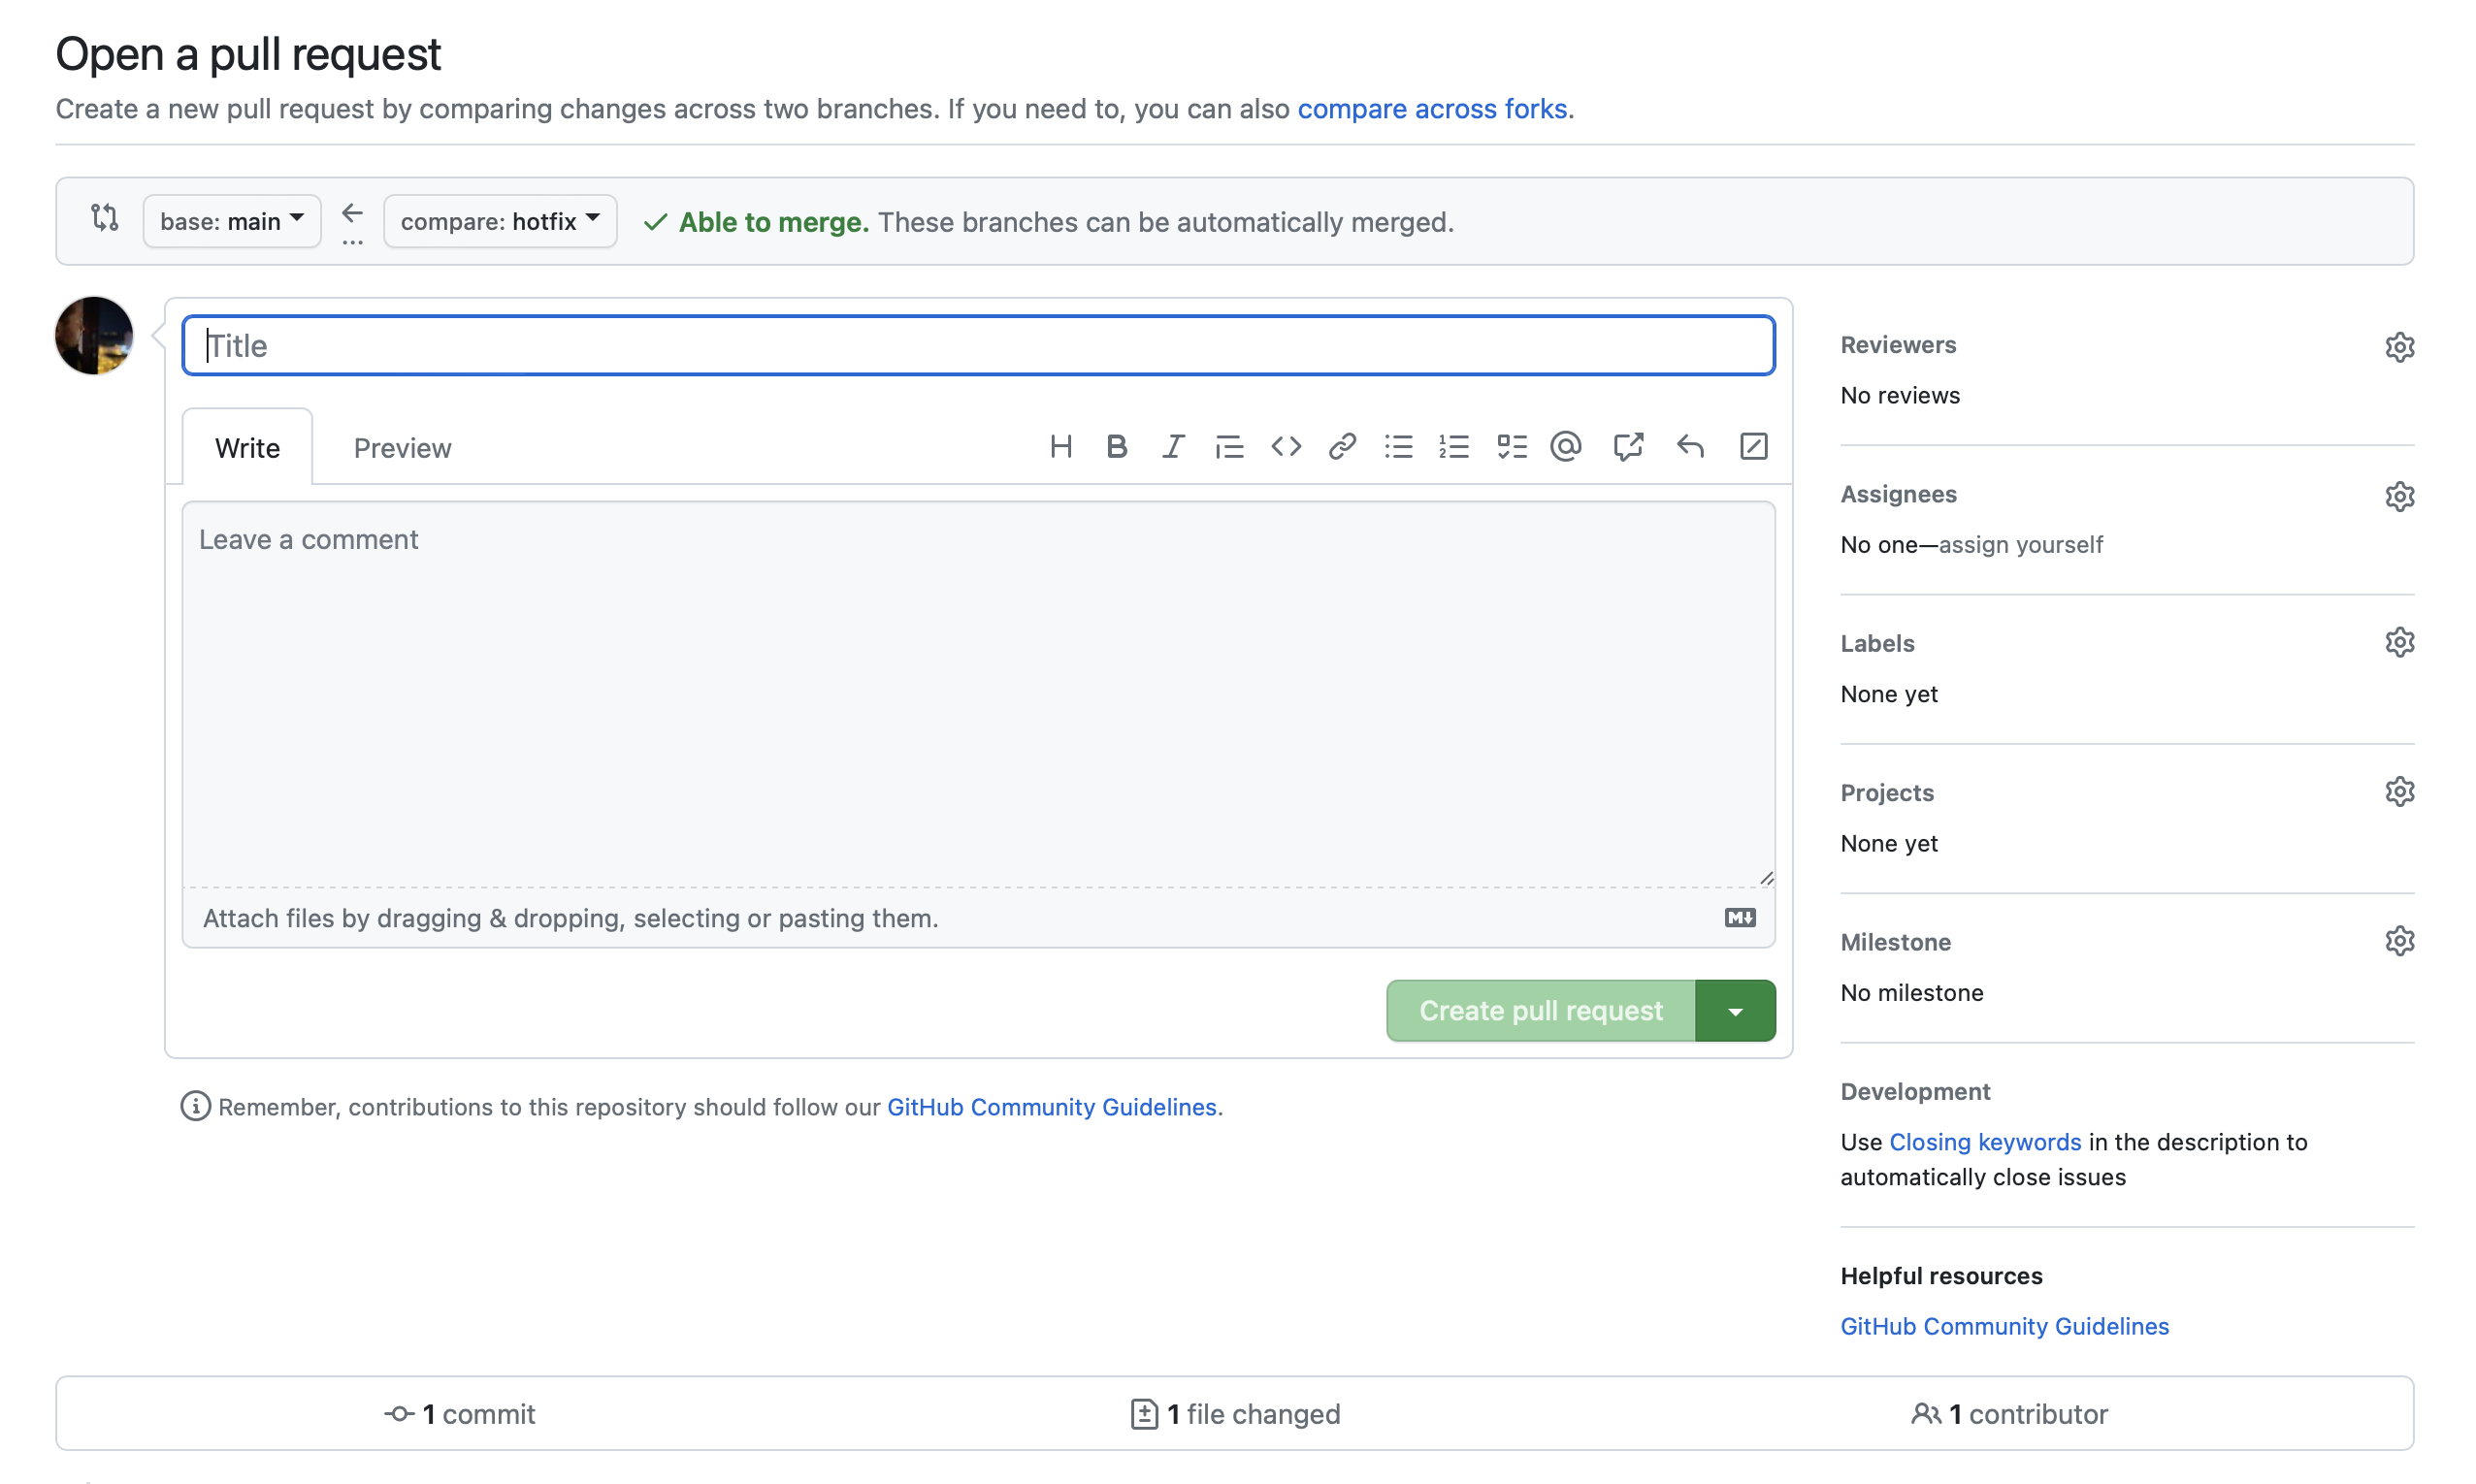2476x1484 pixels.
Task: View the 1 file changed tab
Action: pos(1235,1414)
